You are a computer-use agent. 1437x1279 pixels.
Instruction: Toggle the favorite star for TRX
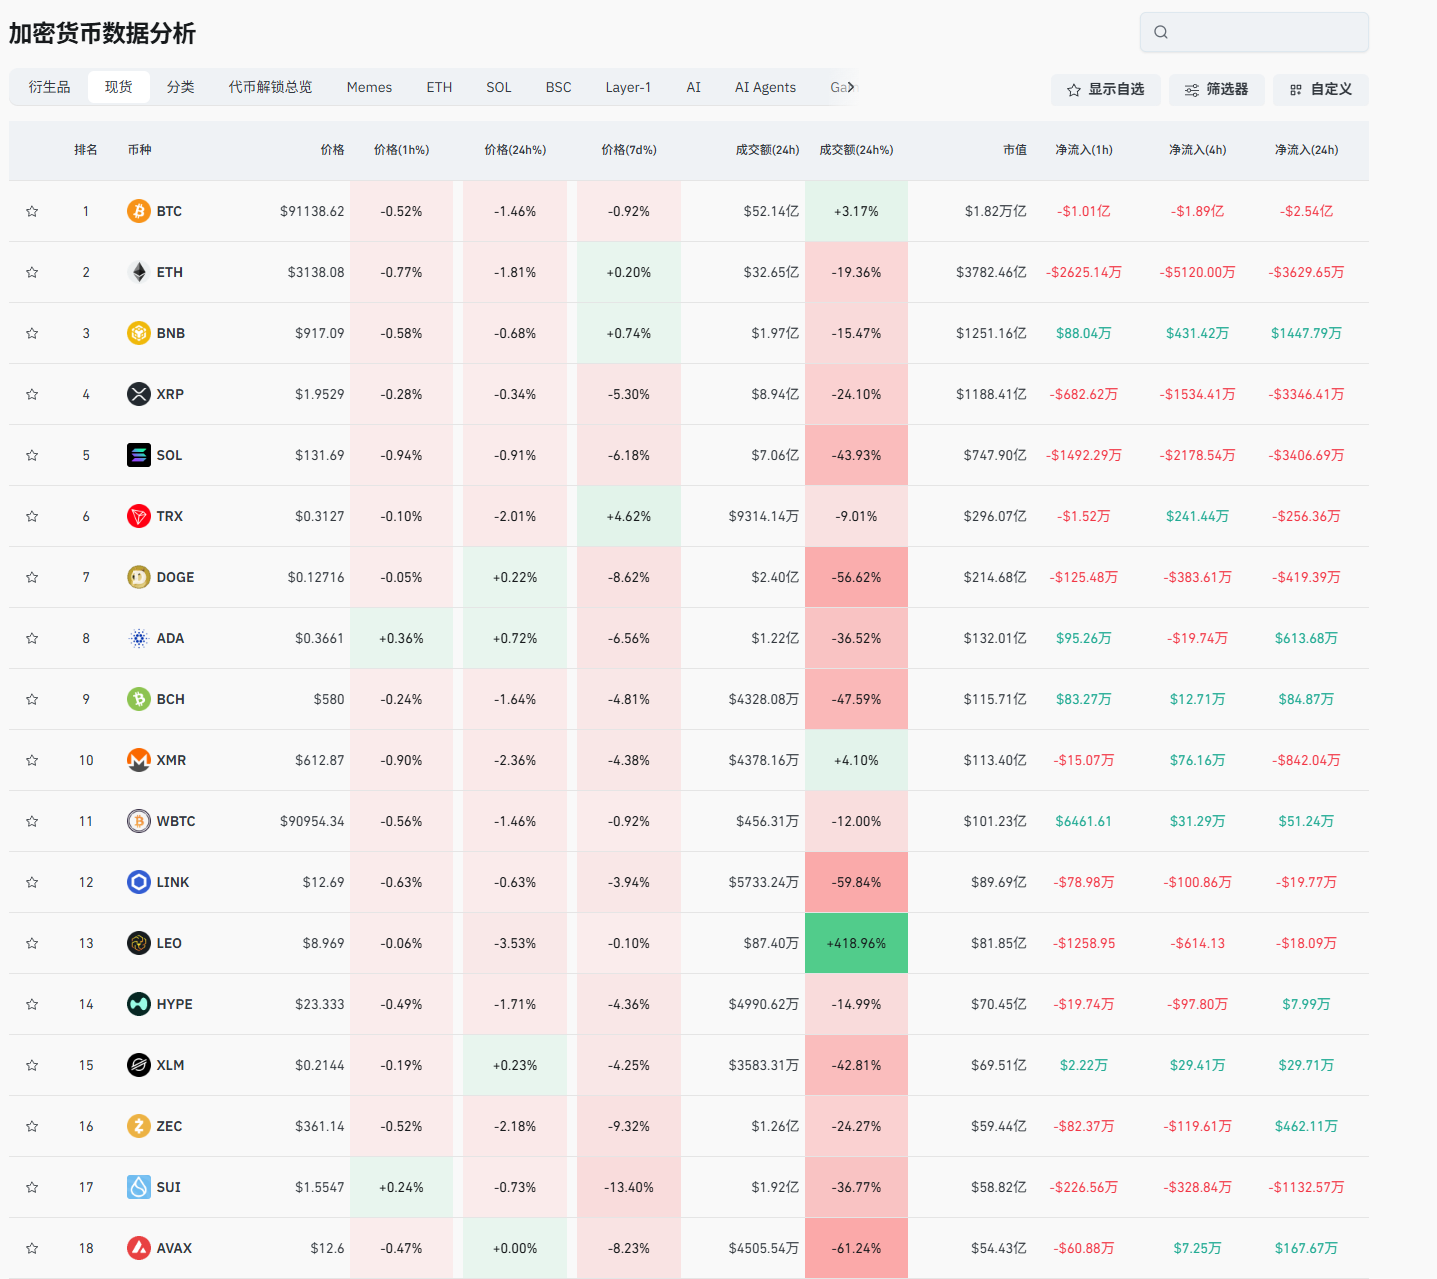(x=32, y=516)
